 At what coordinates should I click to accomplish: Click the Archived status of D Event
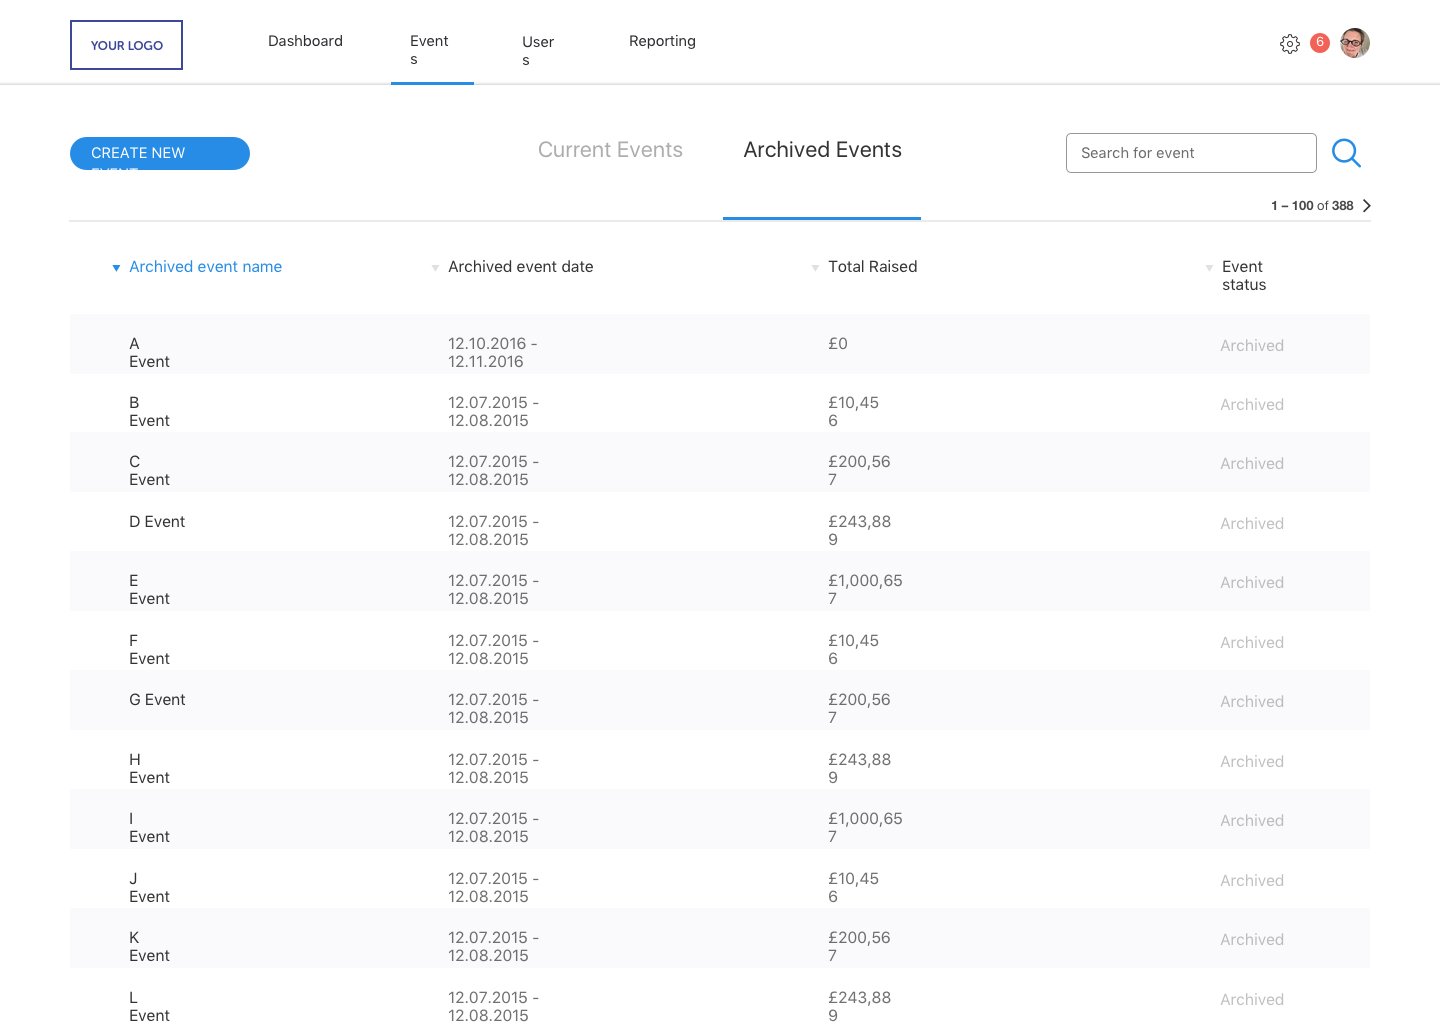(1252, 524)
